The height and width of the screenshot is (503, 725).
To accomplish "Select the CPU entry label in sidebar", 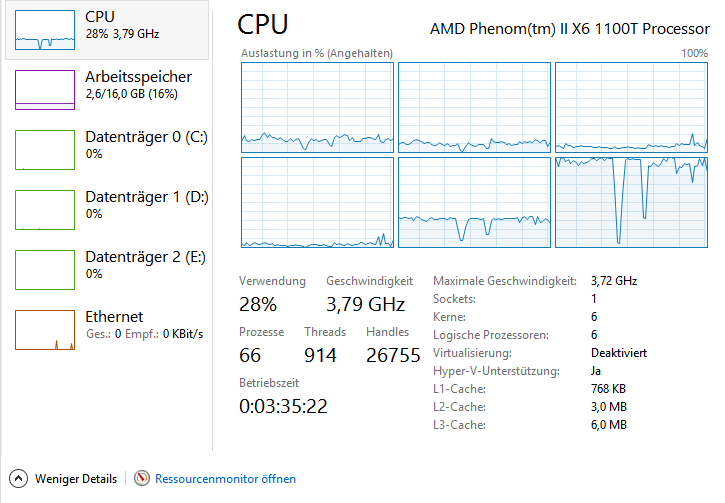I will (x=100, y=17).
